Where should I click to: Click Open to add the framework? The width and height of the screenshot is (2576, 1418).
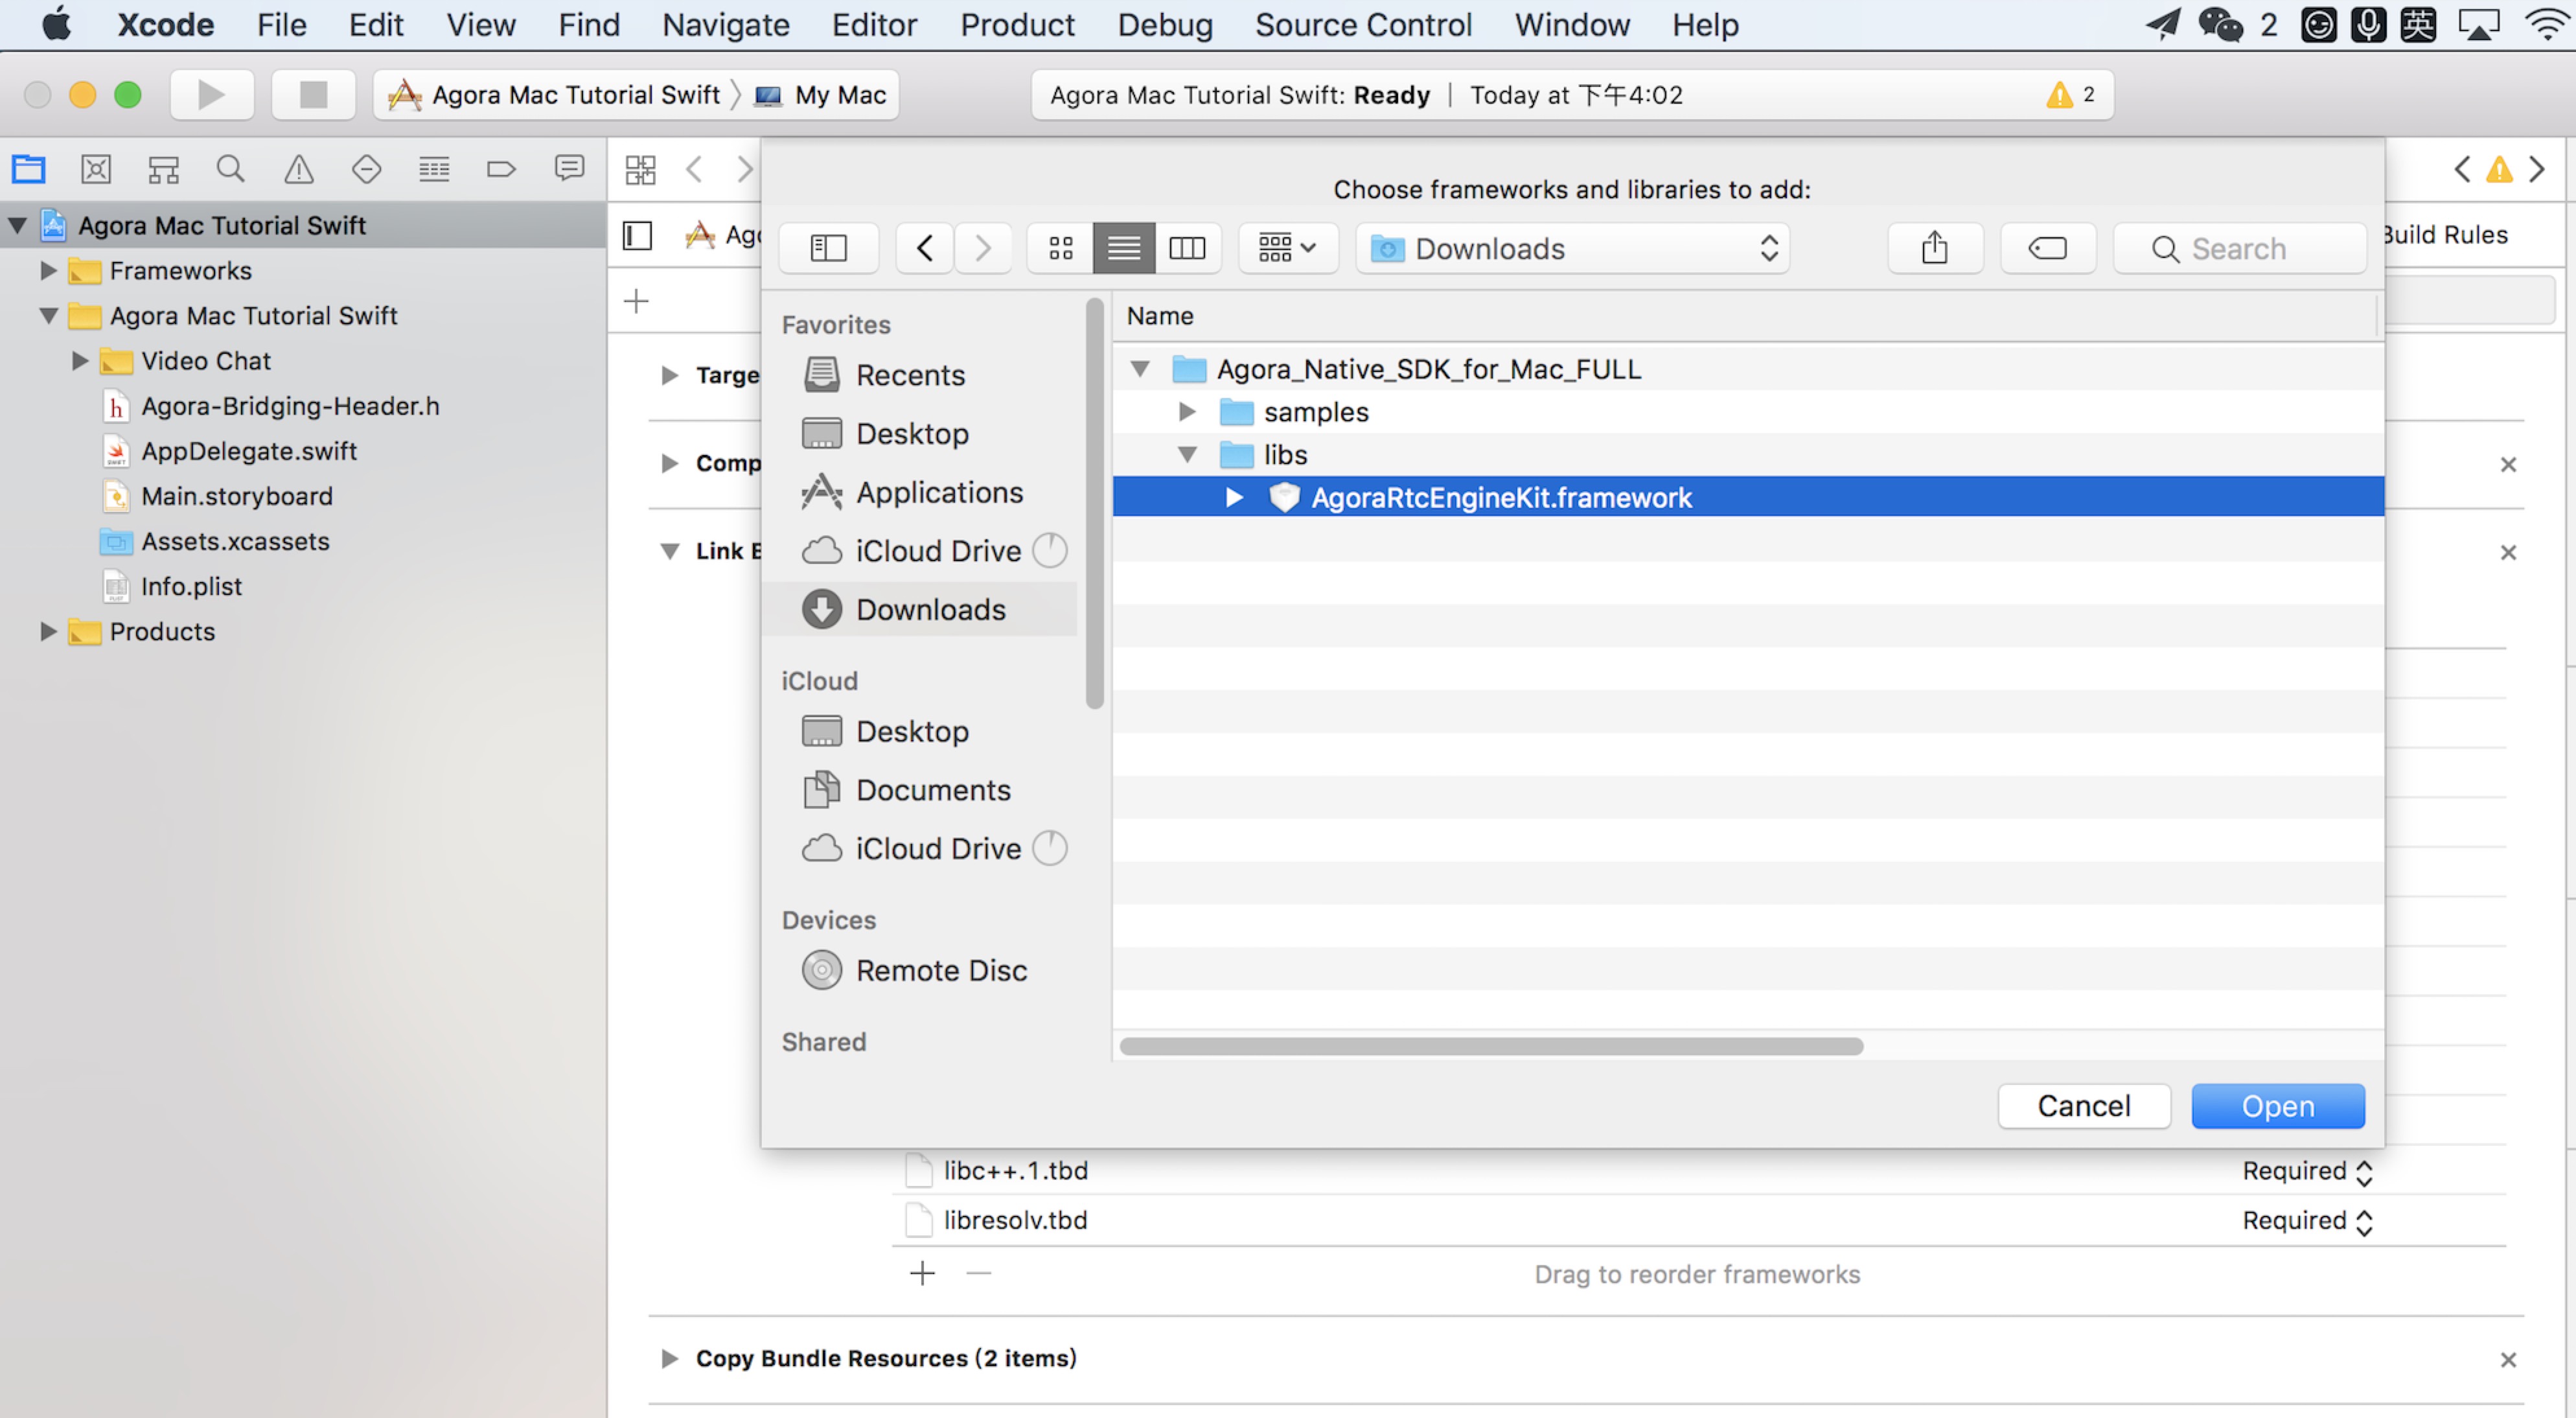(x=2278, y=1106)
